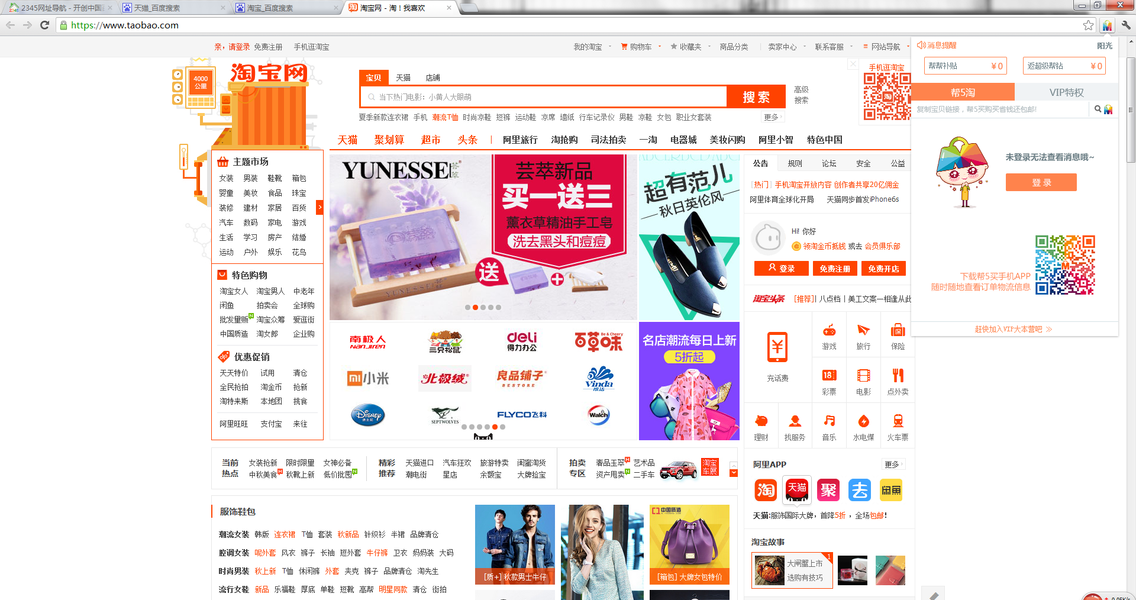Select the 帮5淘 tab in the extension panel
Image resolution: width=1136 pixels, height=600 pixels.
(963, 92)
